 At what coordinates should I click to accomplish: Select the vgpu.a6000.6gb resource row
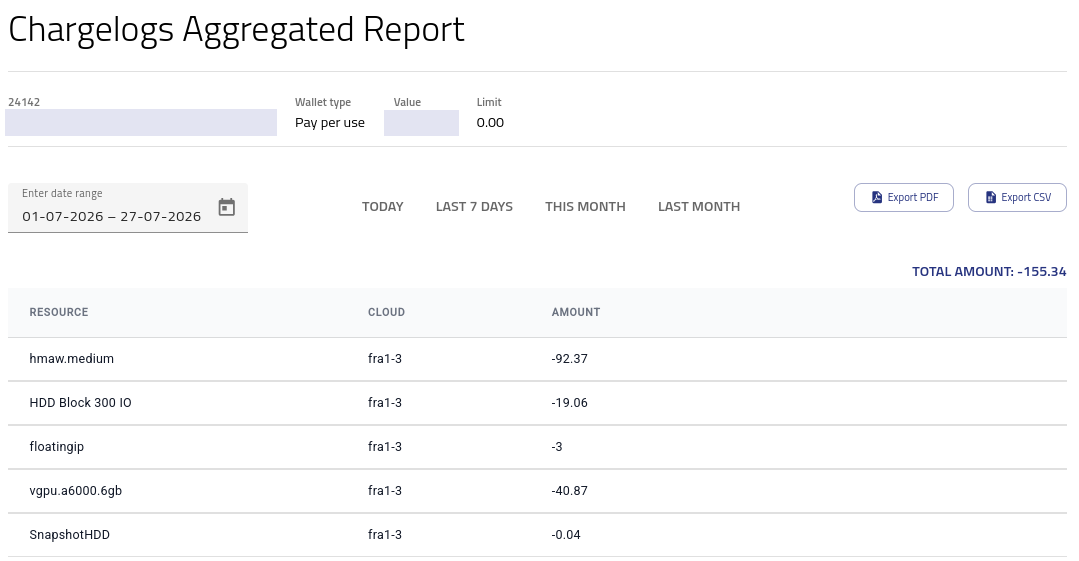[x=537, y=491]
